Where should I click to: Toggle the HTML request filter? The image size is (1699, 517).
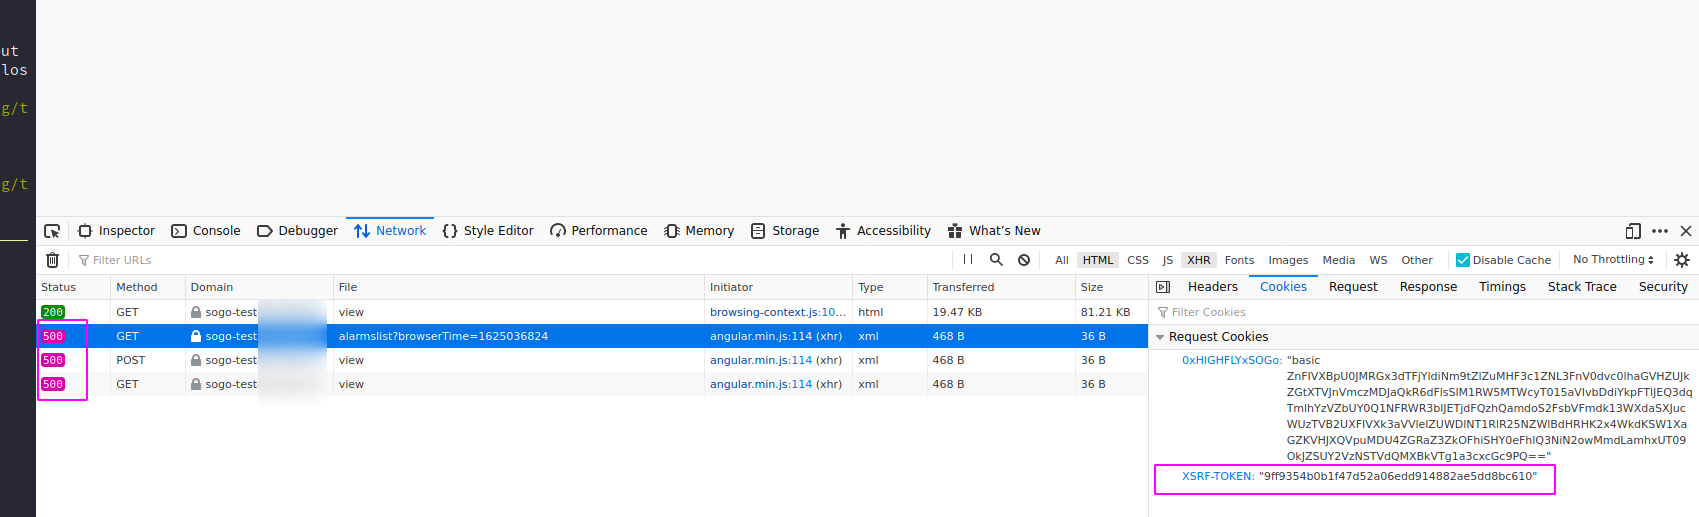1097,260
